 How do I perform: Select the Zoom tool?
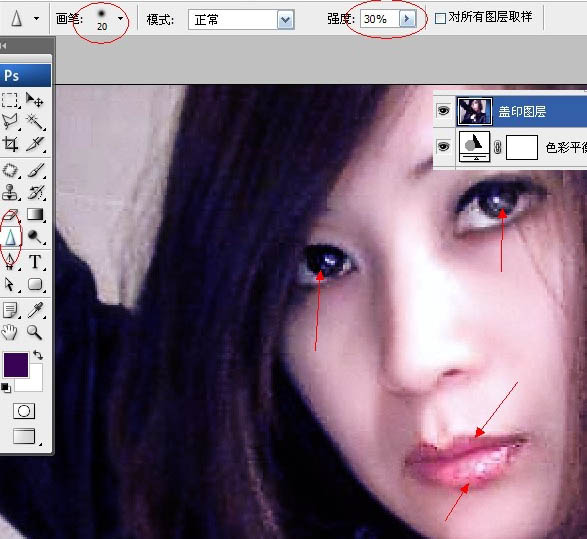pos(35,332)
